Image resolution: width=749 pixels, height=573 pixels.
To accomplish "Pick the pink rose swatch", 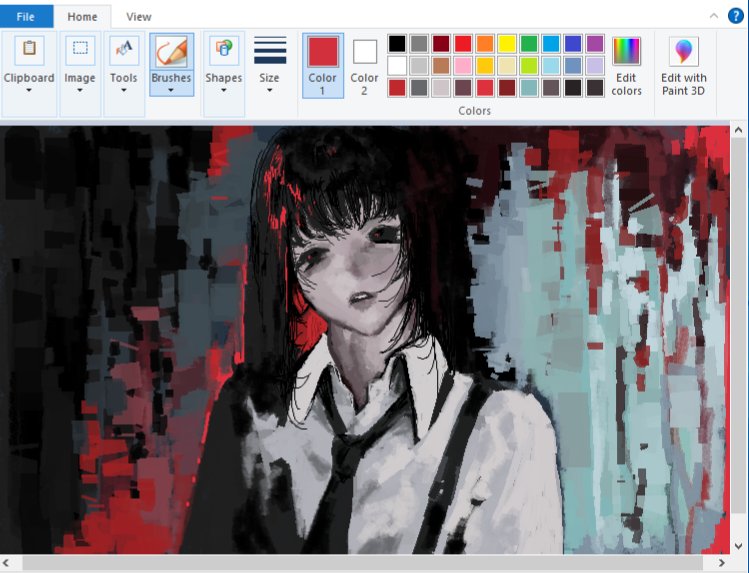I will click(x=463, y=65).
